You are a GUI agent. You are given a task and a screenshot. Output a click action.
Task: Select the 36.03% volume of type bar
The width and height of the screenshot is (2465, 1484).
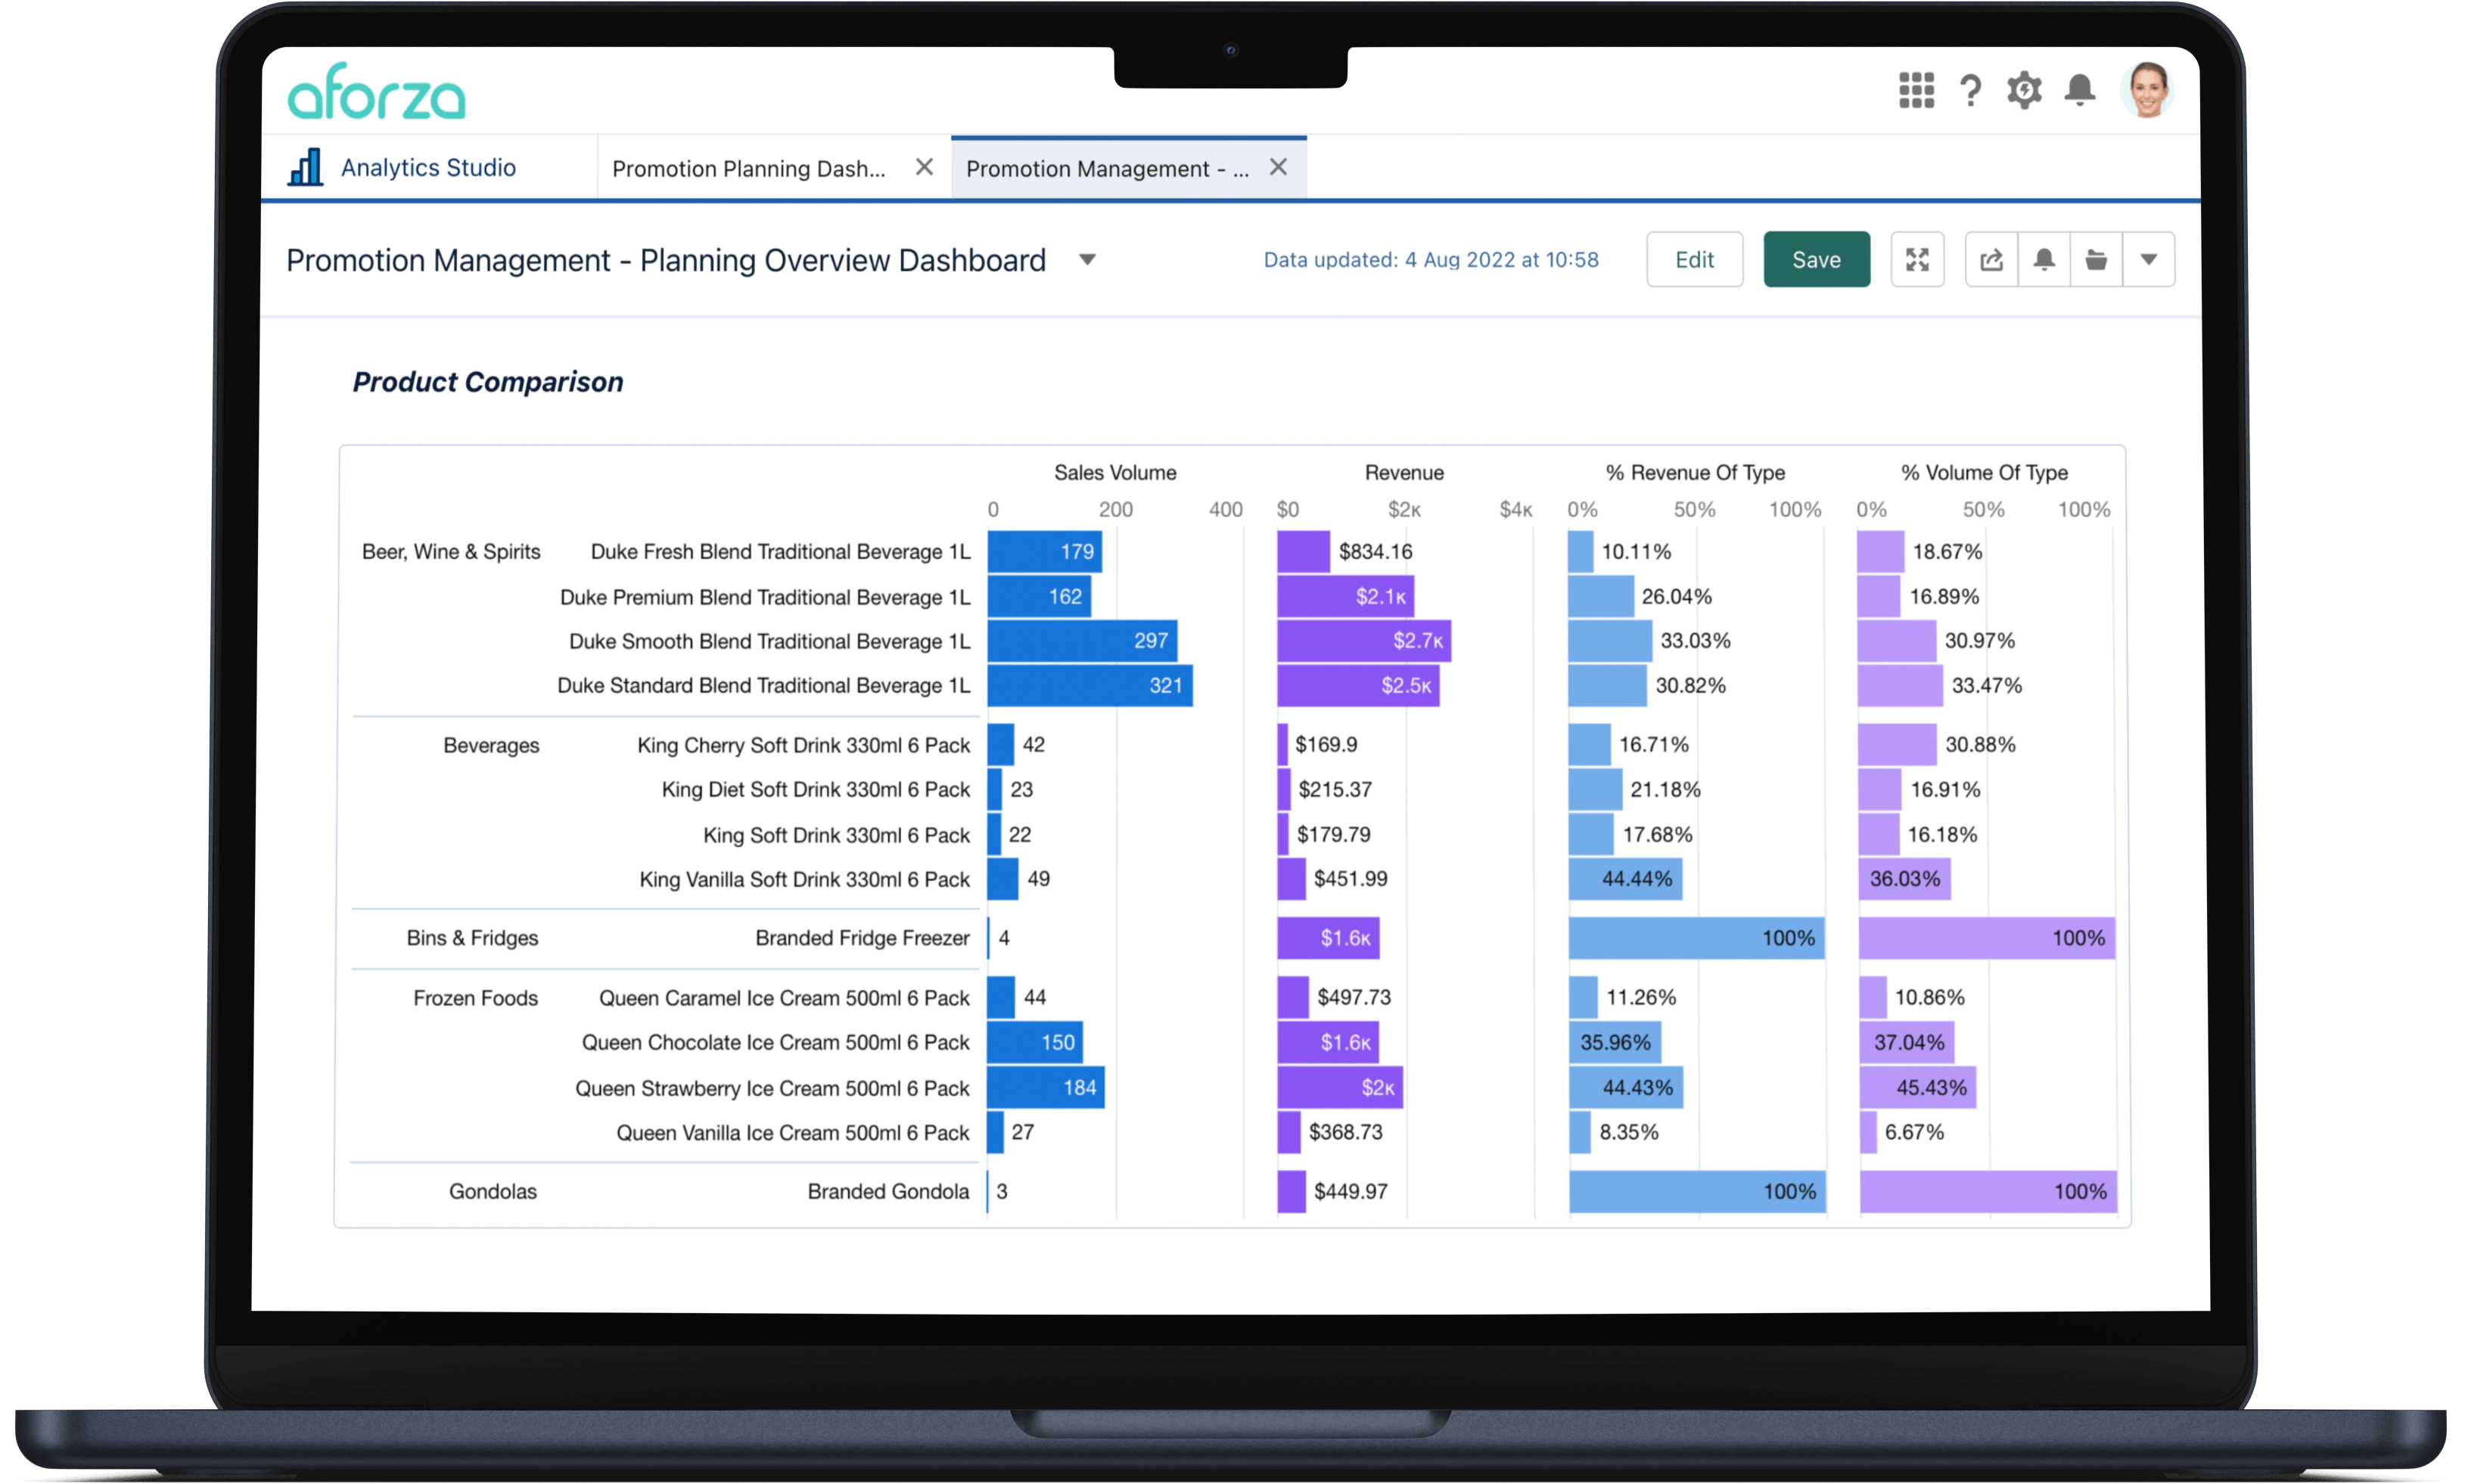(x=1904, y=878)
